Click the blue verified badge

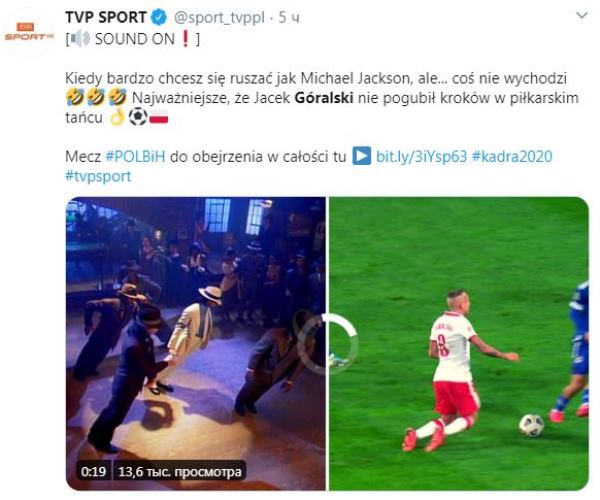pyautogui.click(x=159, y=18)
